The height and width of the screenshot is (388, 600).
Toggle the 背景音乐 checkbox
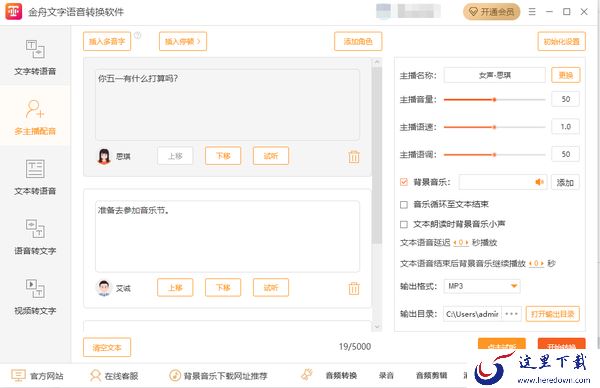pos(404,182)
